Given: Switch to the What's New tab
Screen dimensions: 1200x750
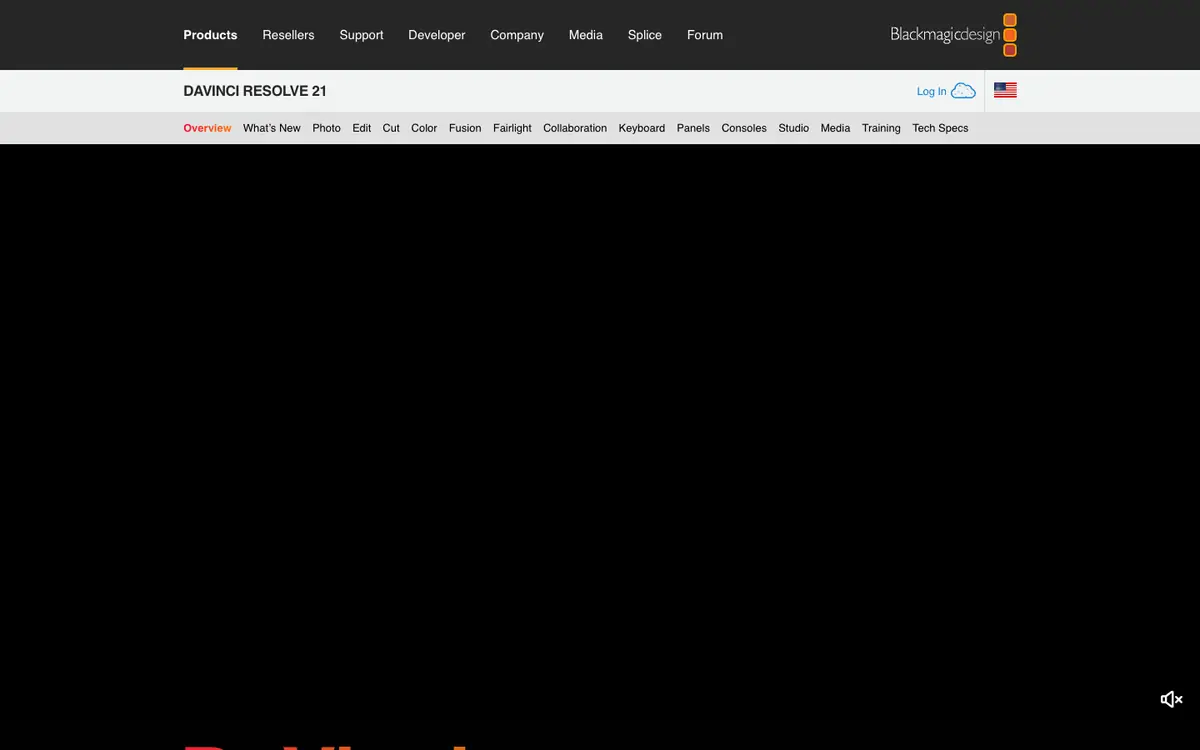Looking at the screenshot, I should (x=272, y=128).
